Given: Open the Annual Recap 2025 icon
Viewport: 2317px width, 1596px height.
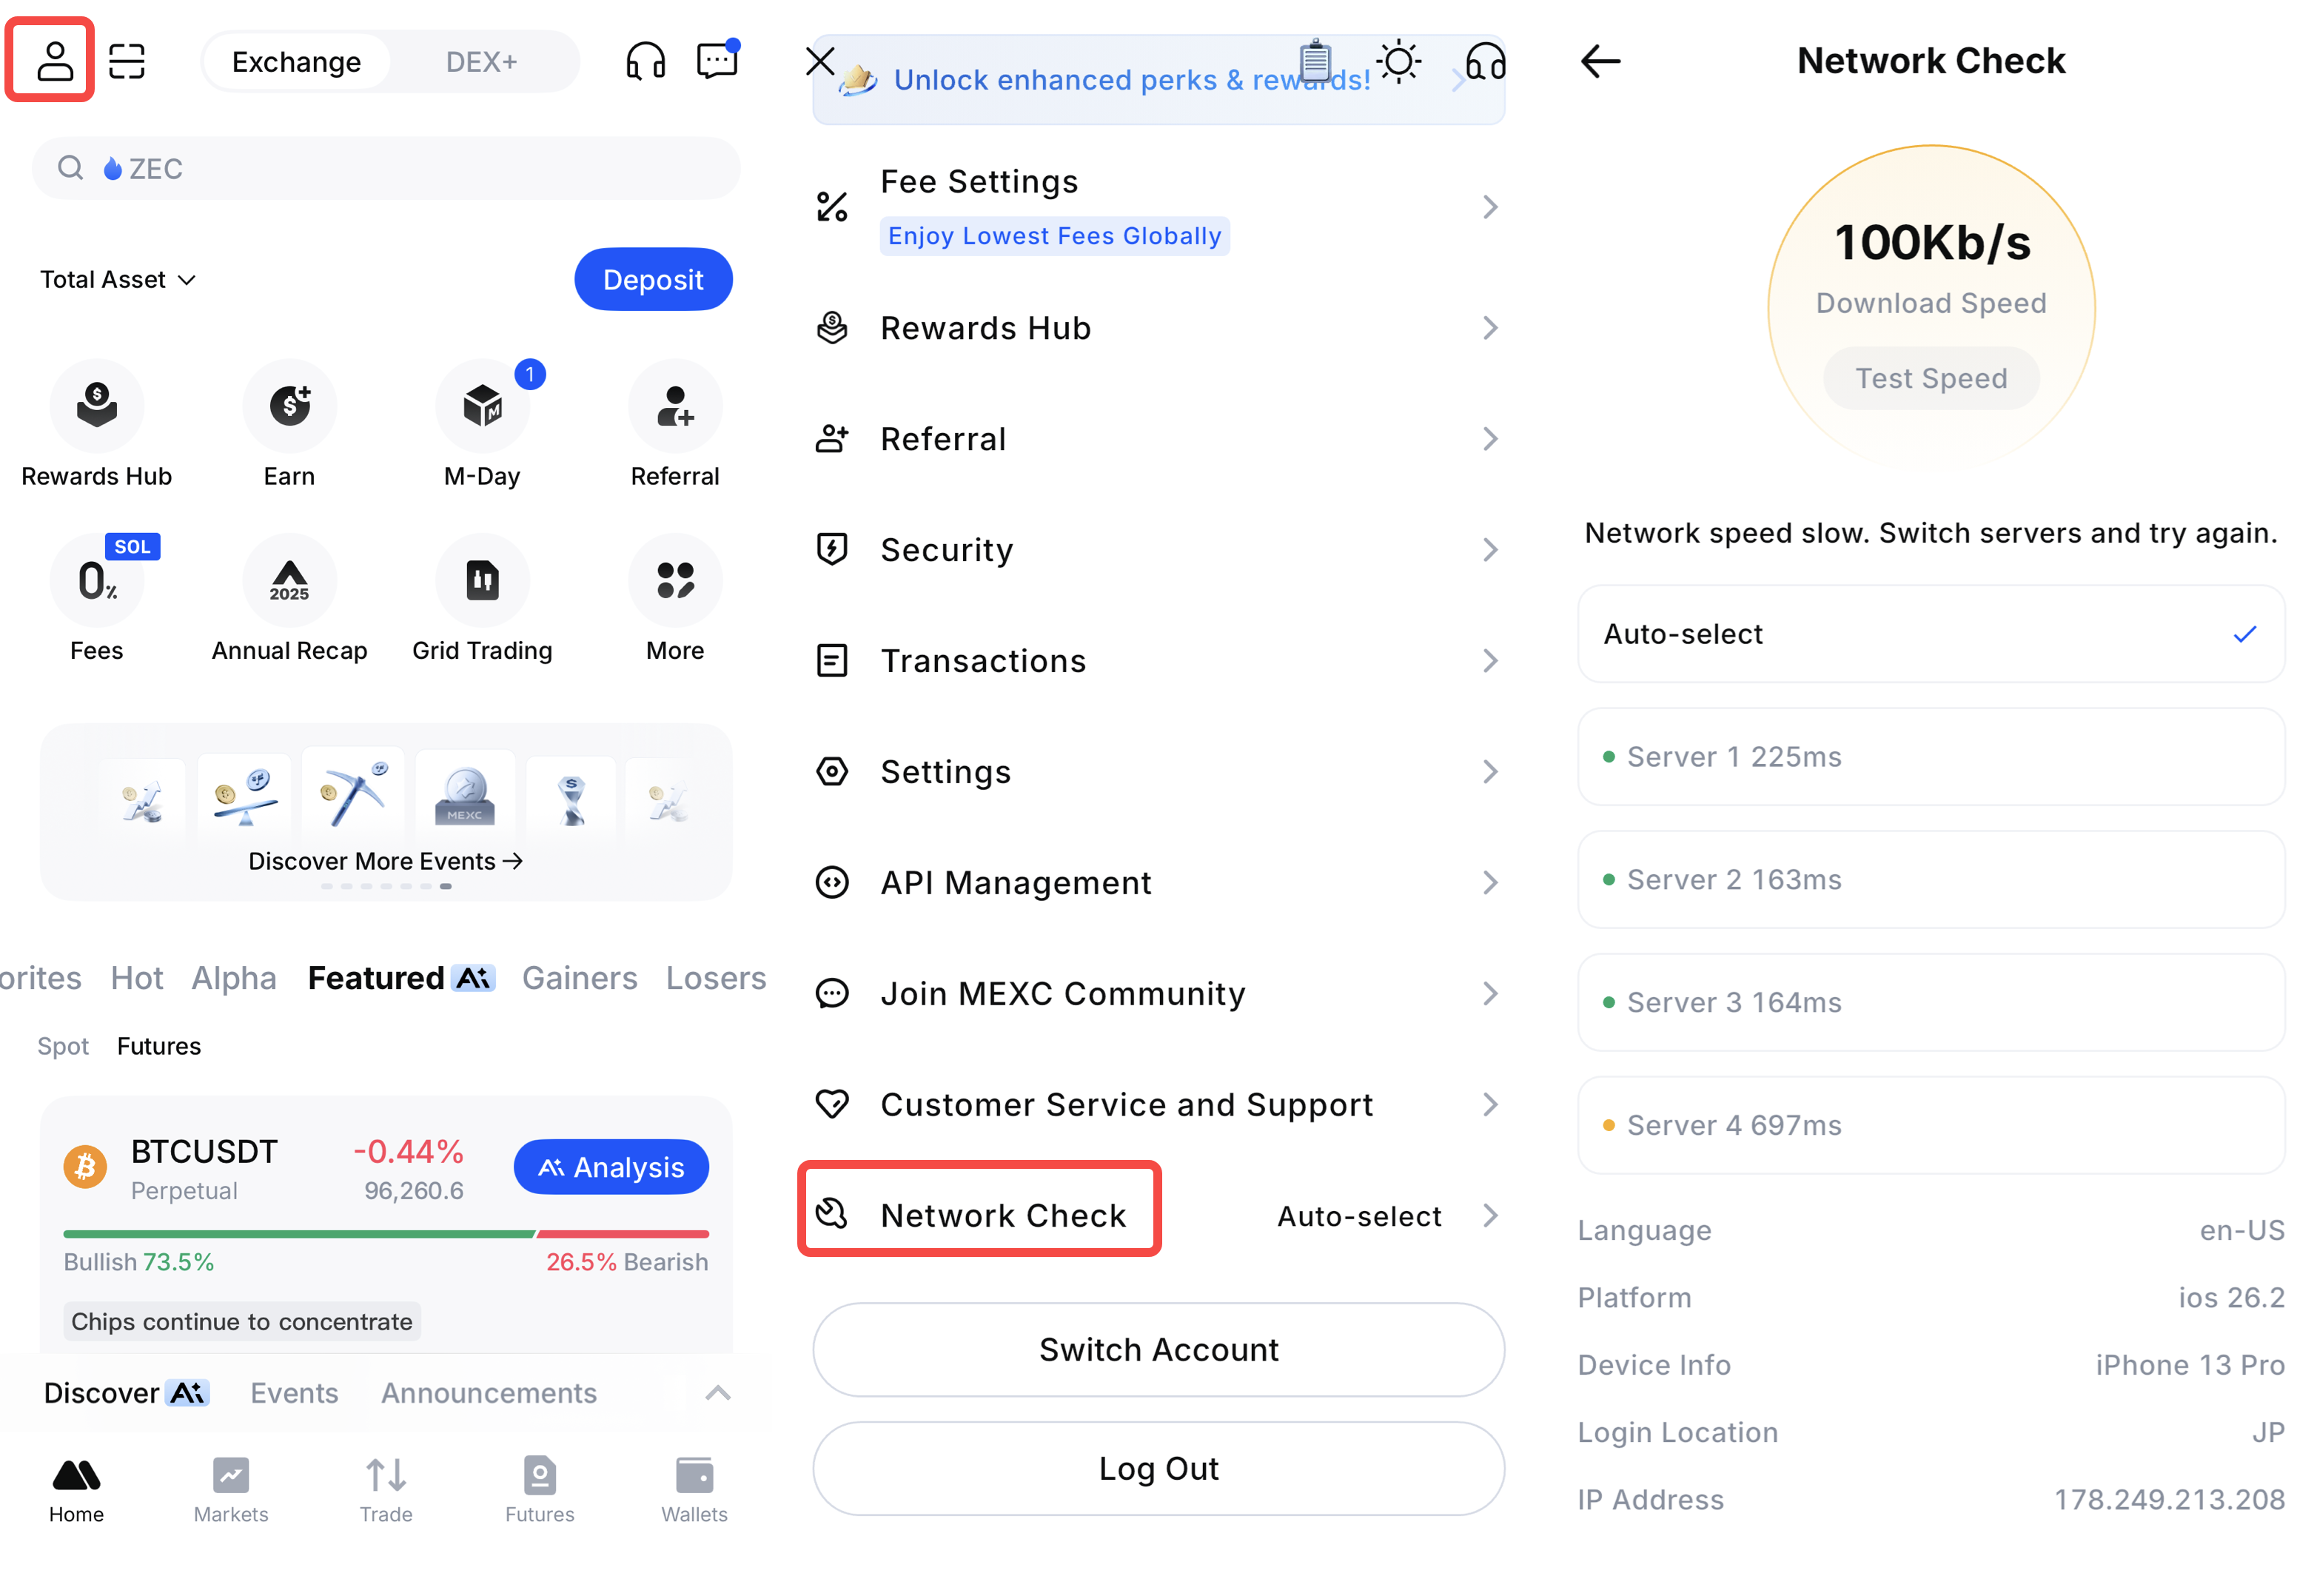Looking at the screenshot, I should [x=289, y=580].
